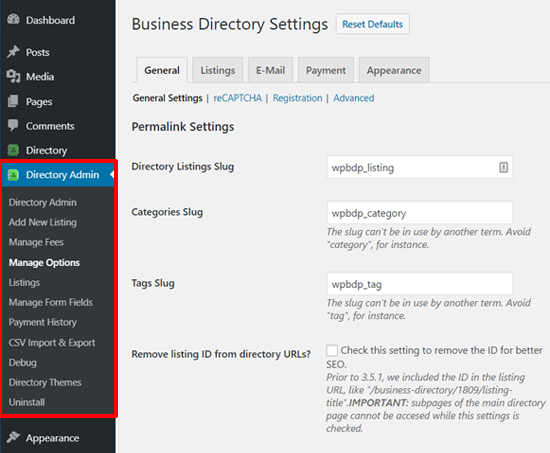
Task: Click the Appearance paintbrush icon
Action: pyautogui.click(x=13, y=437)
